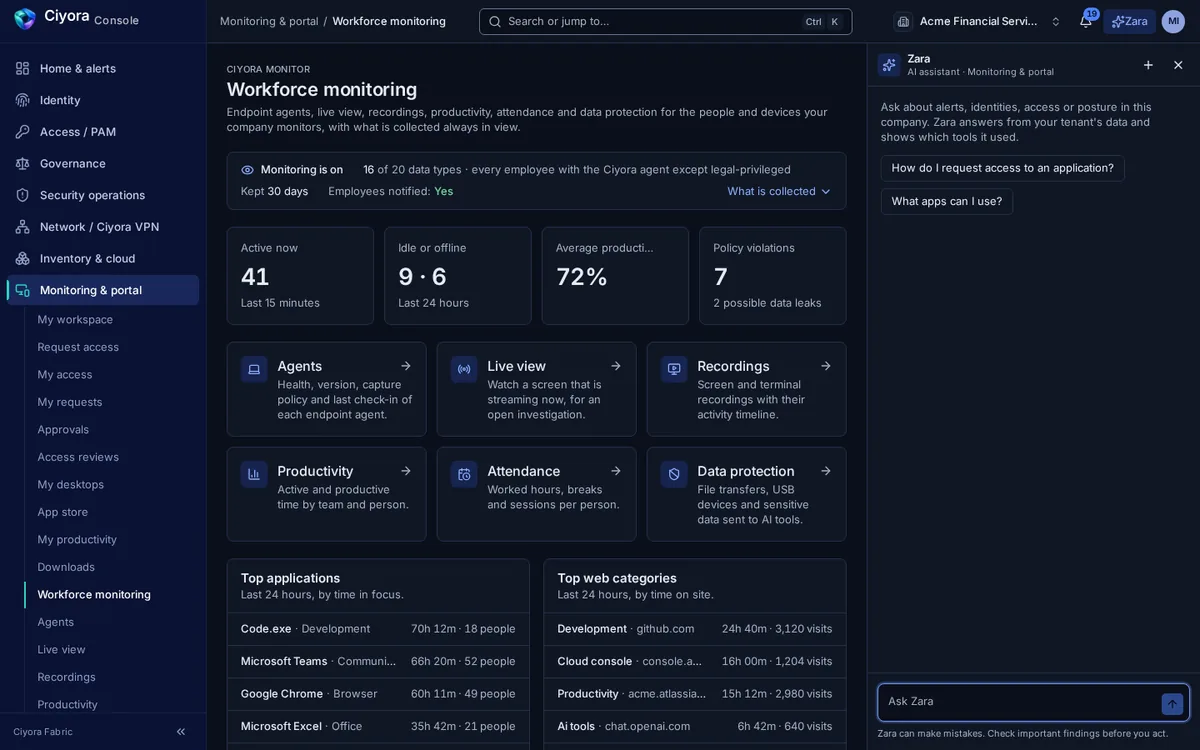1200x750 pixels.
Task: Open Inventory & cloud section
Action: (103, 258)
